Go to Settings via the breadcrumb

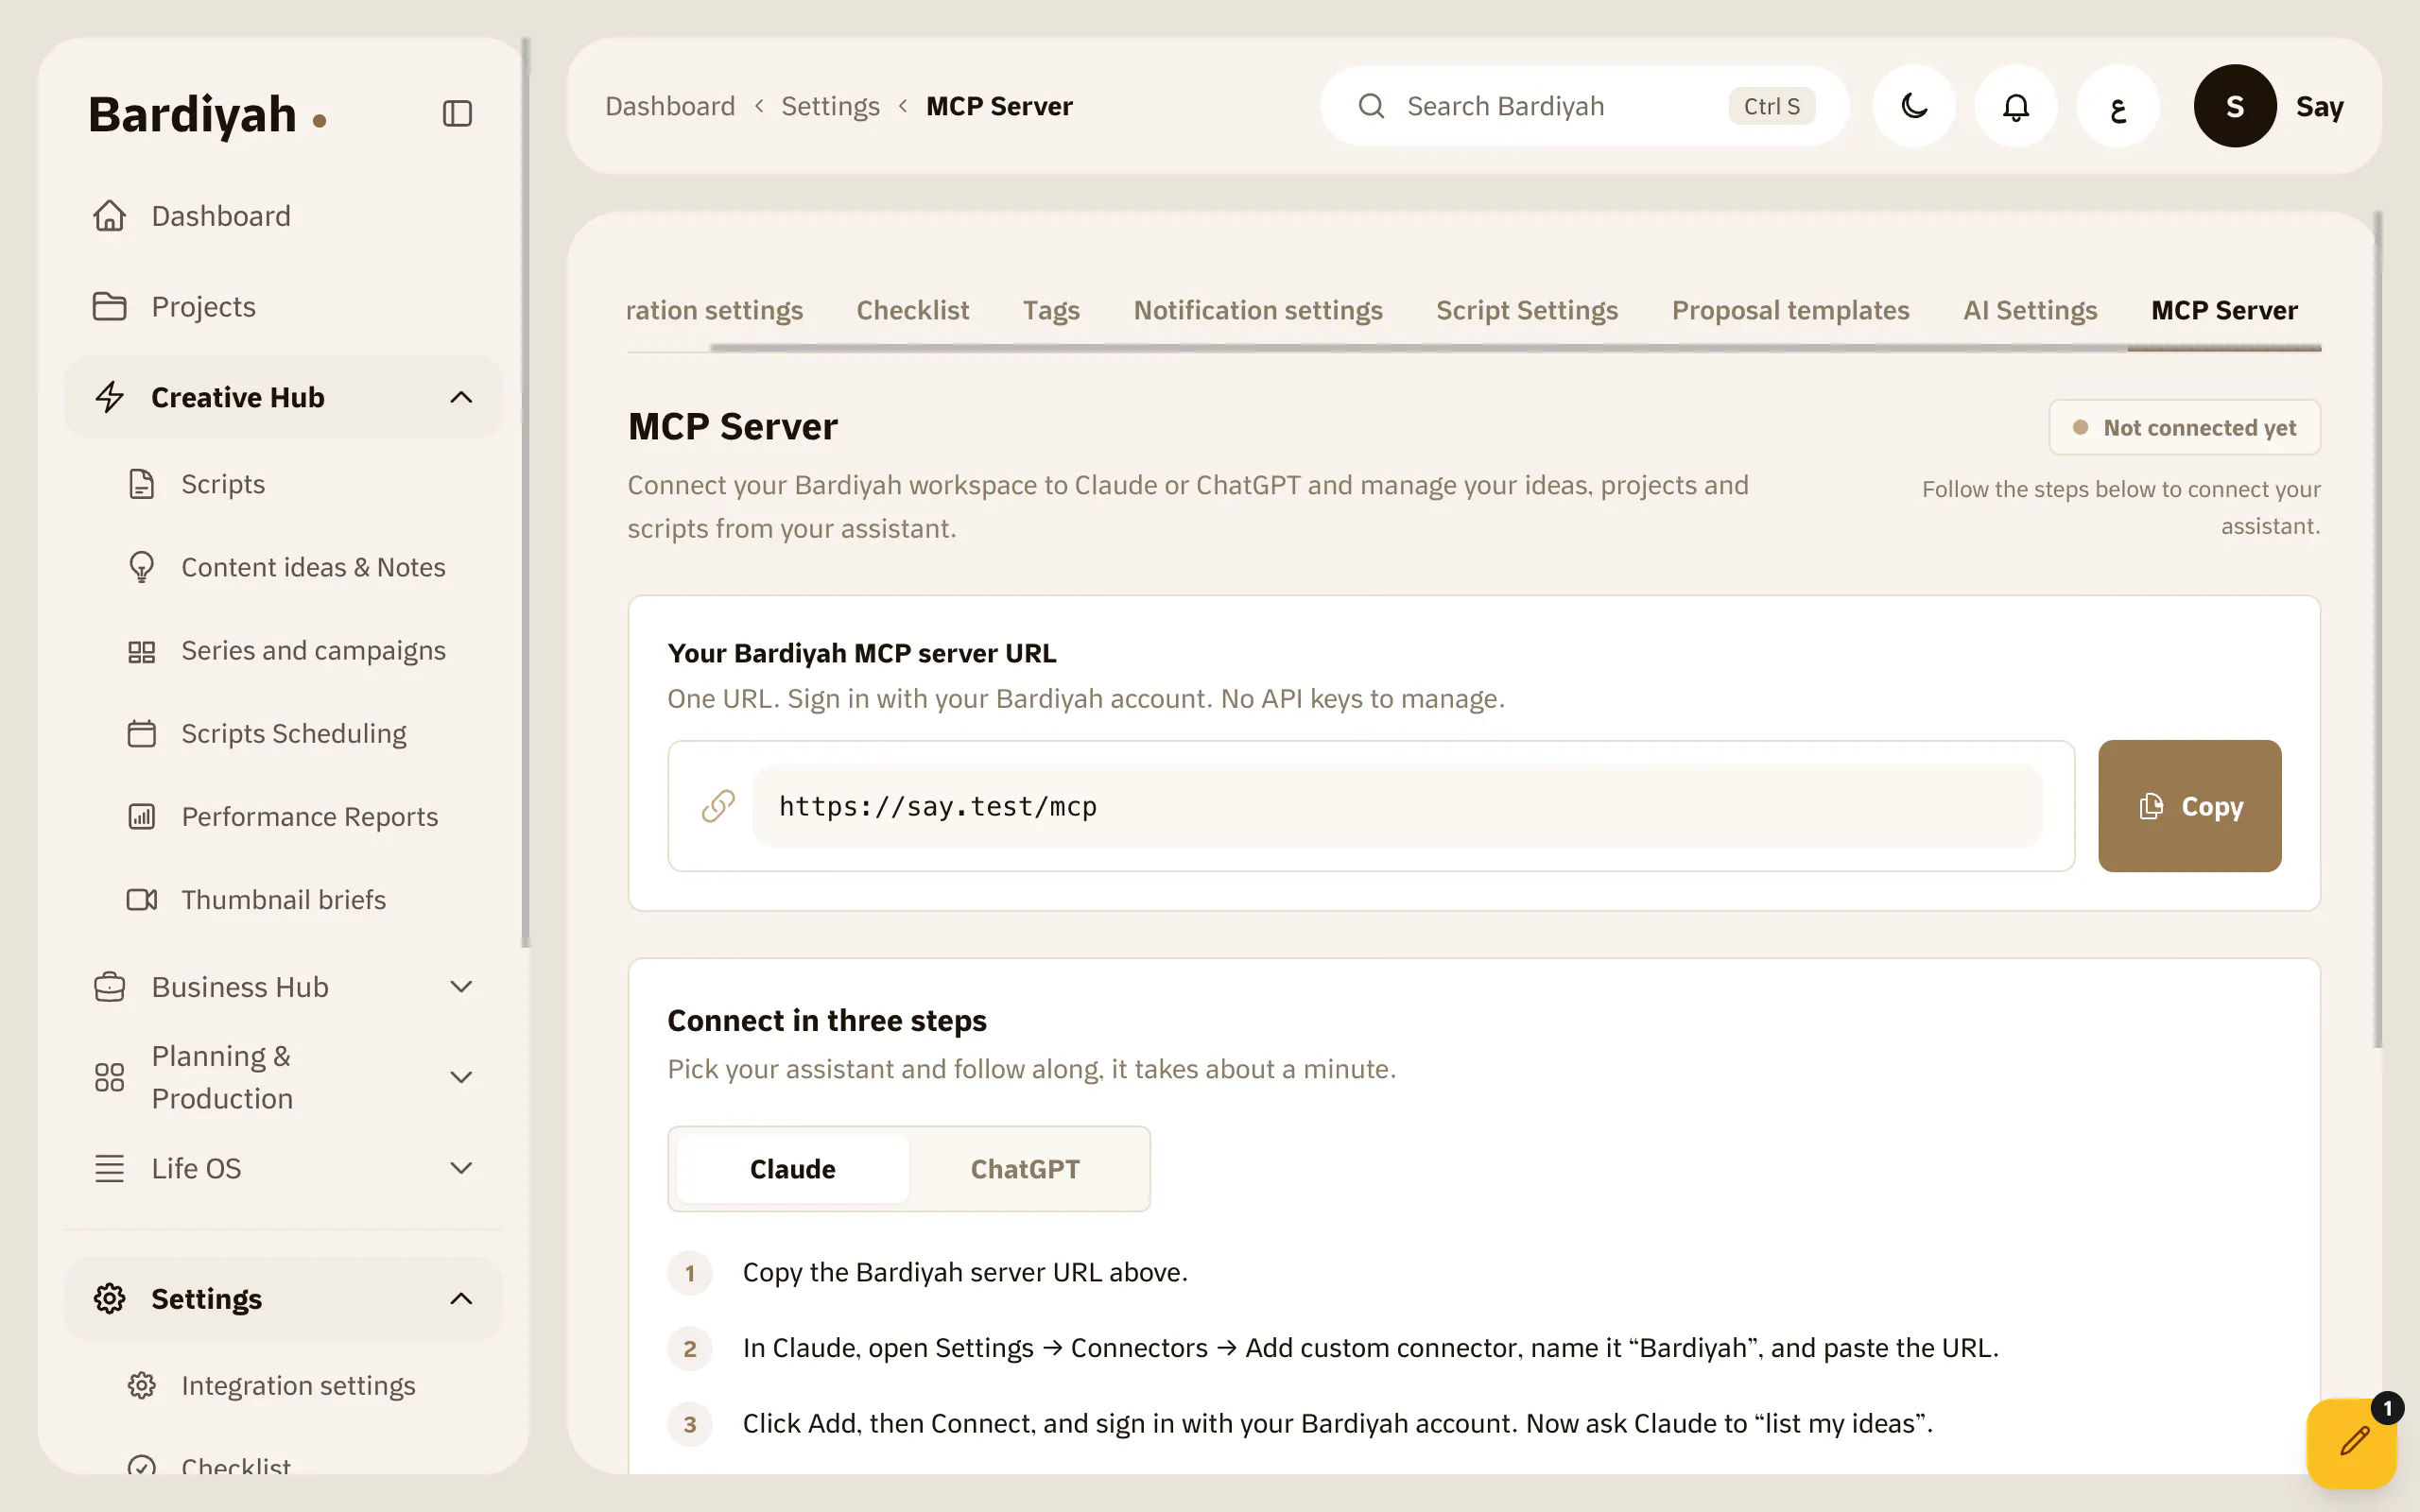coord(830,106)
